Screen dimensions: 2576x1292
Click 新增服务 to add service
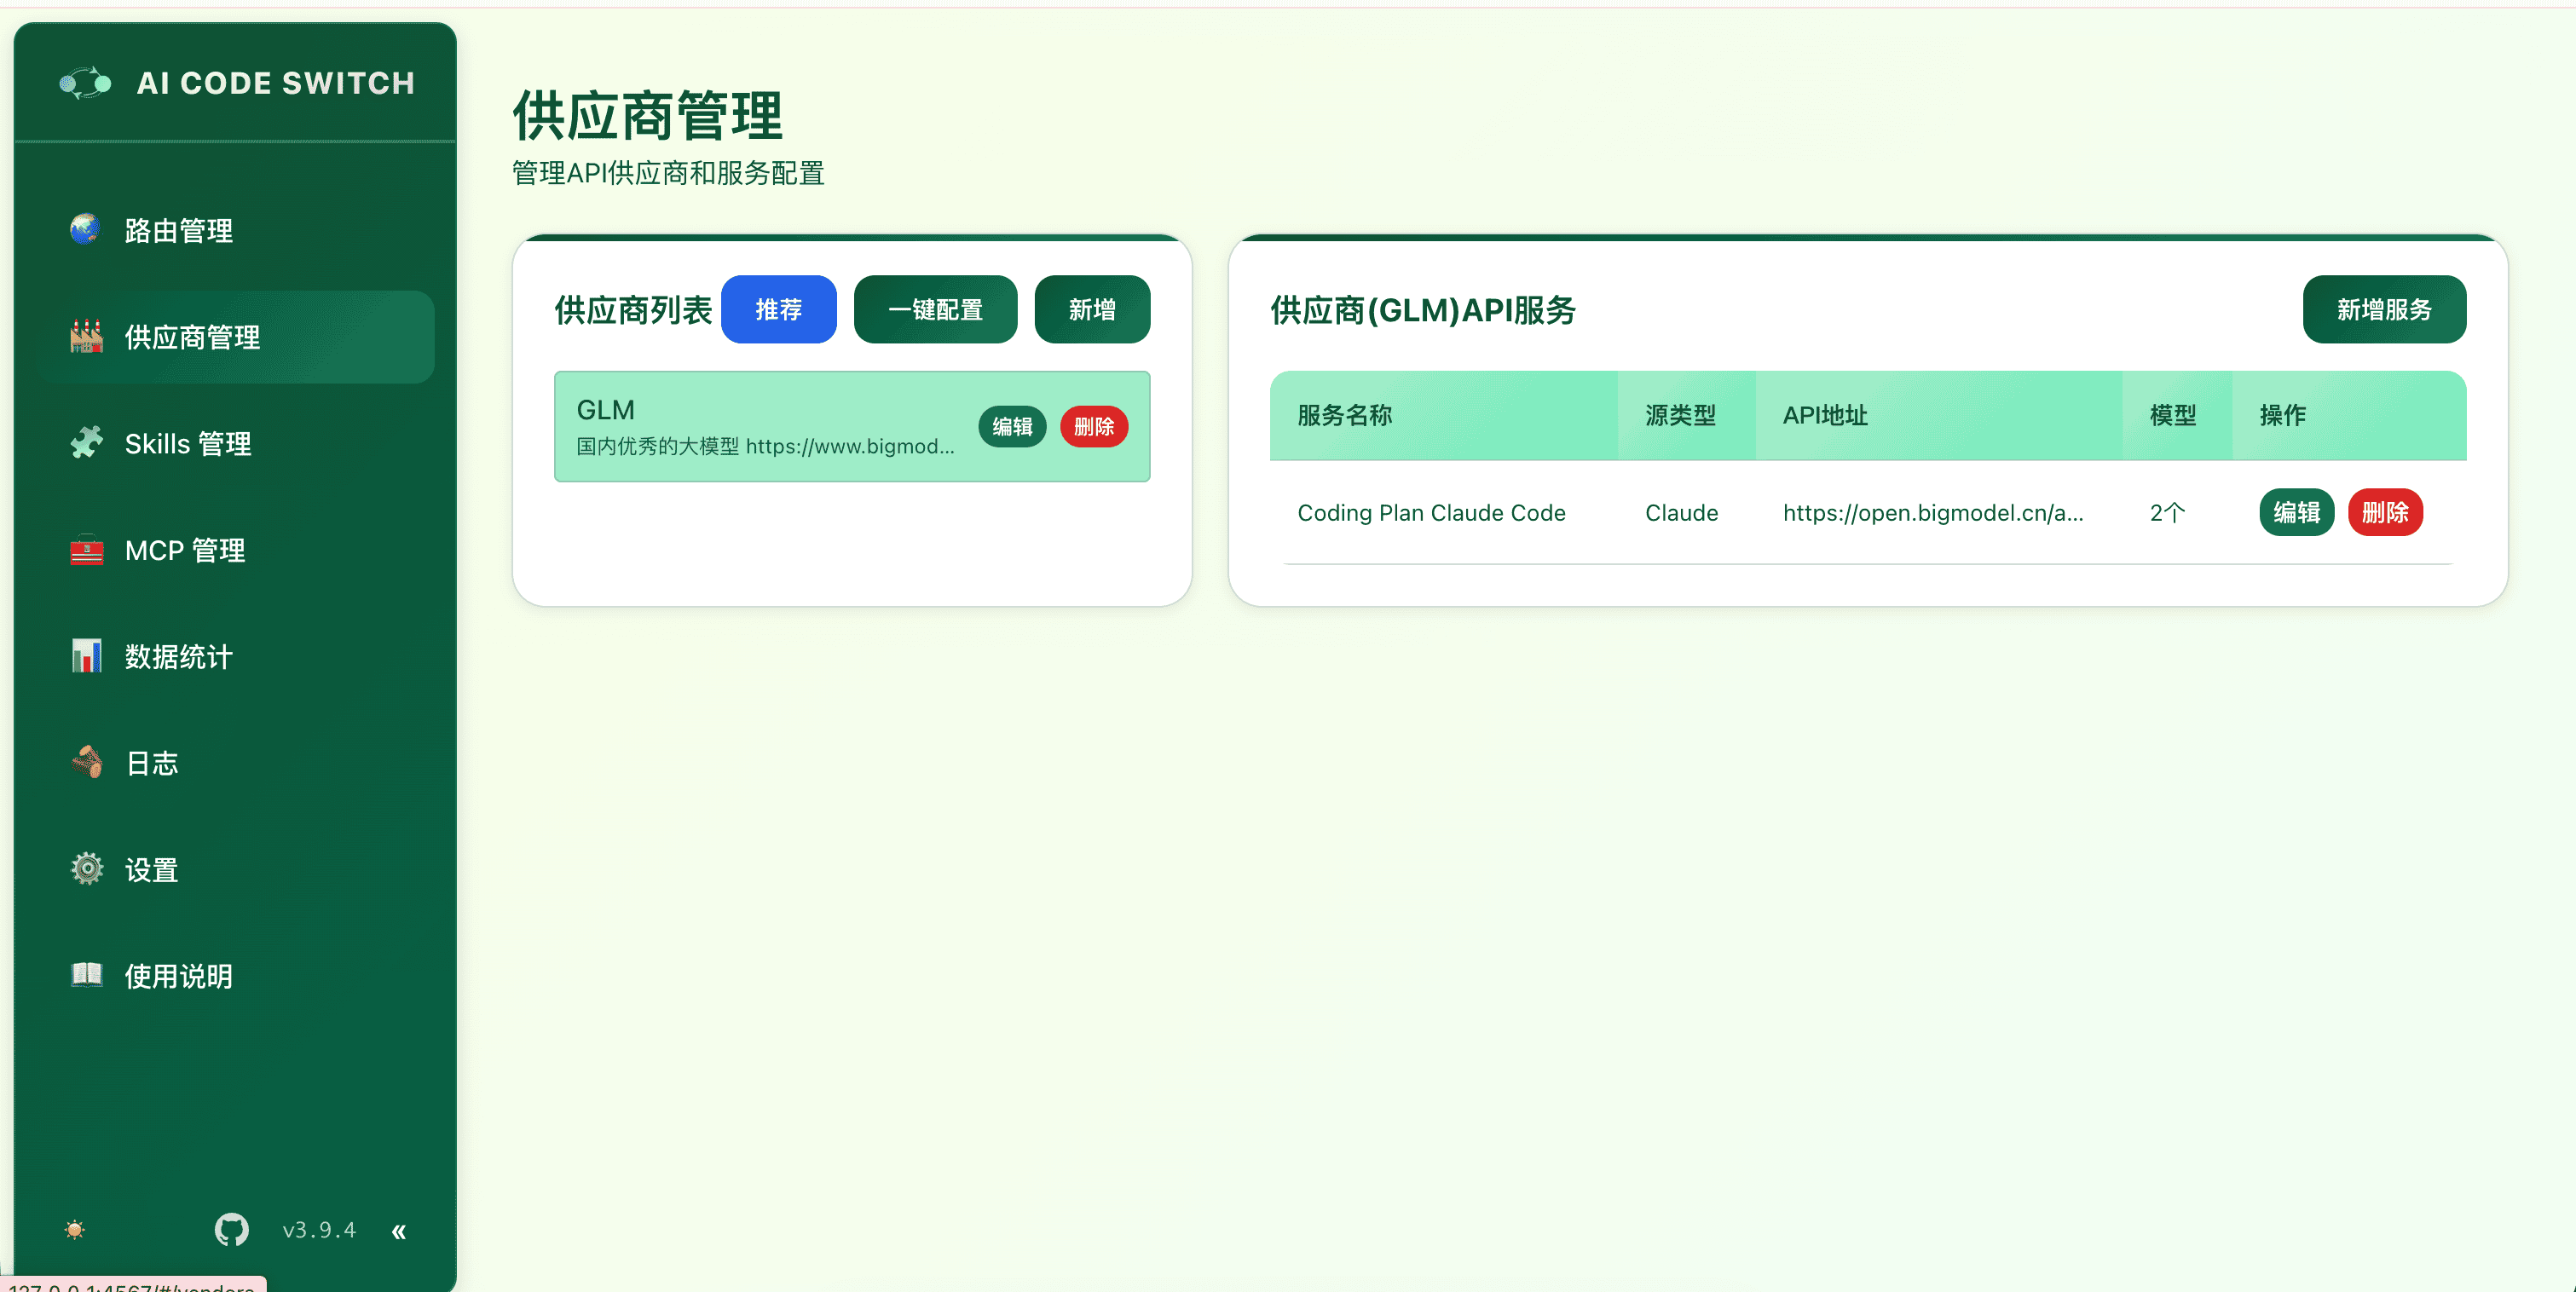[2383, 310]
